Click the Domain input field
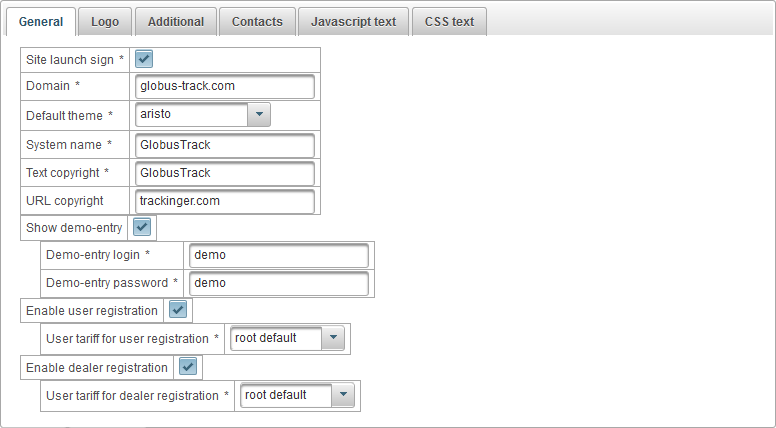This screenshot has height=428, width=776. (225, 87)
